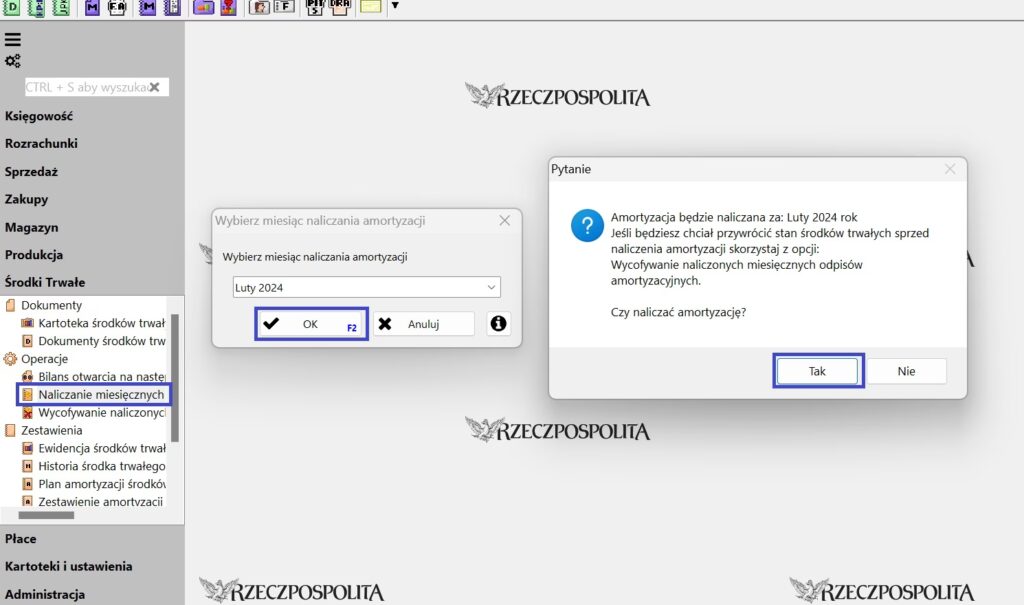Open the Płace menu section

point(21,538)
